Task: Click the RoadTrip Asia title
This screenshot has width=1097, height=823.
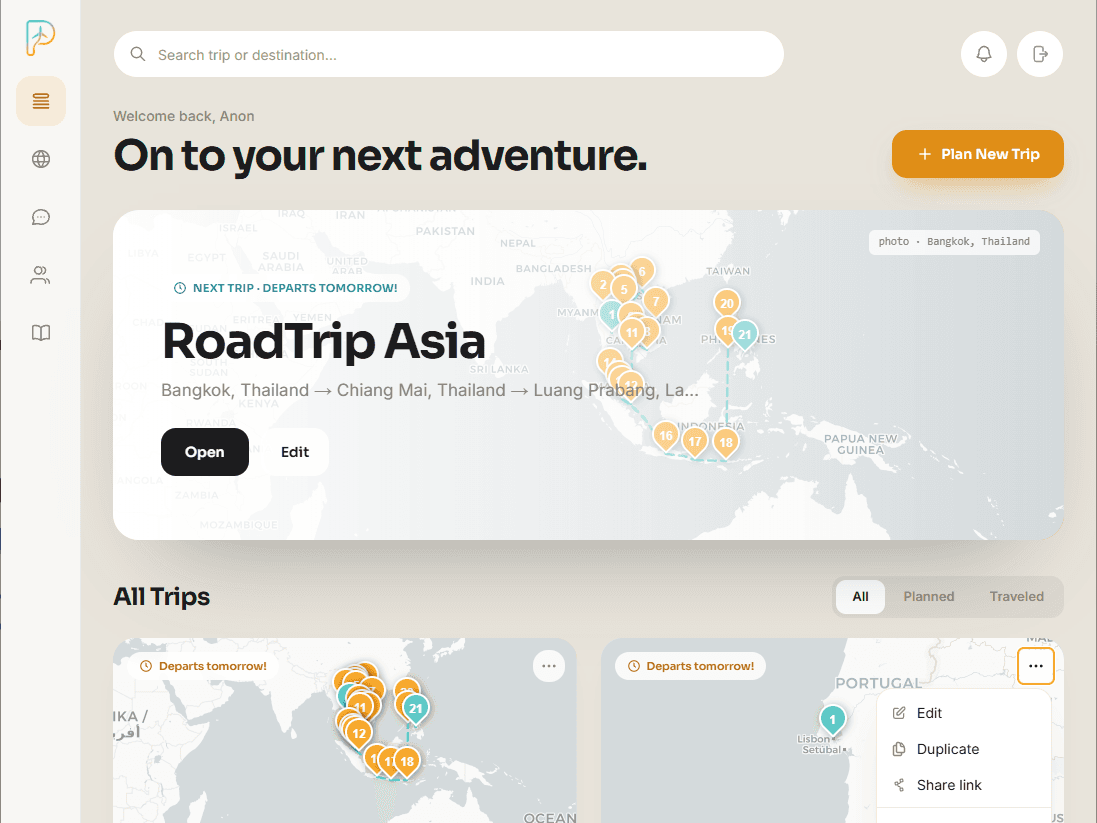Action: (324, 342)
